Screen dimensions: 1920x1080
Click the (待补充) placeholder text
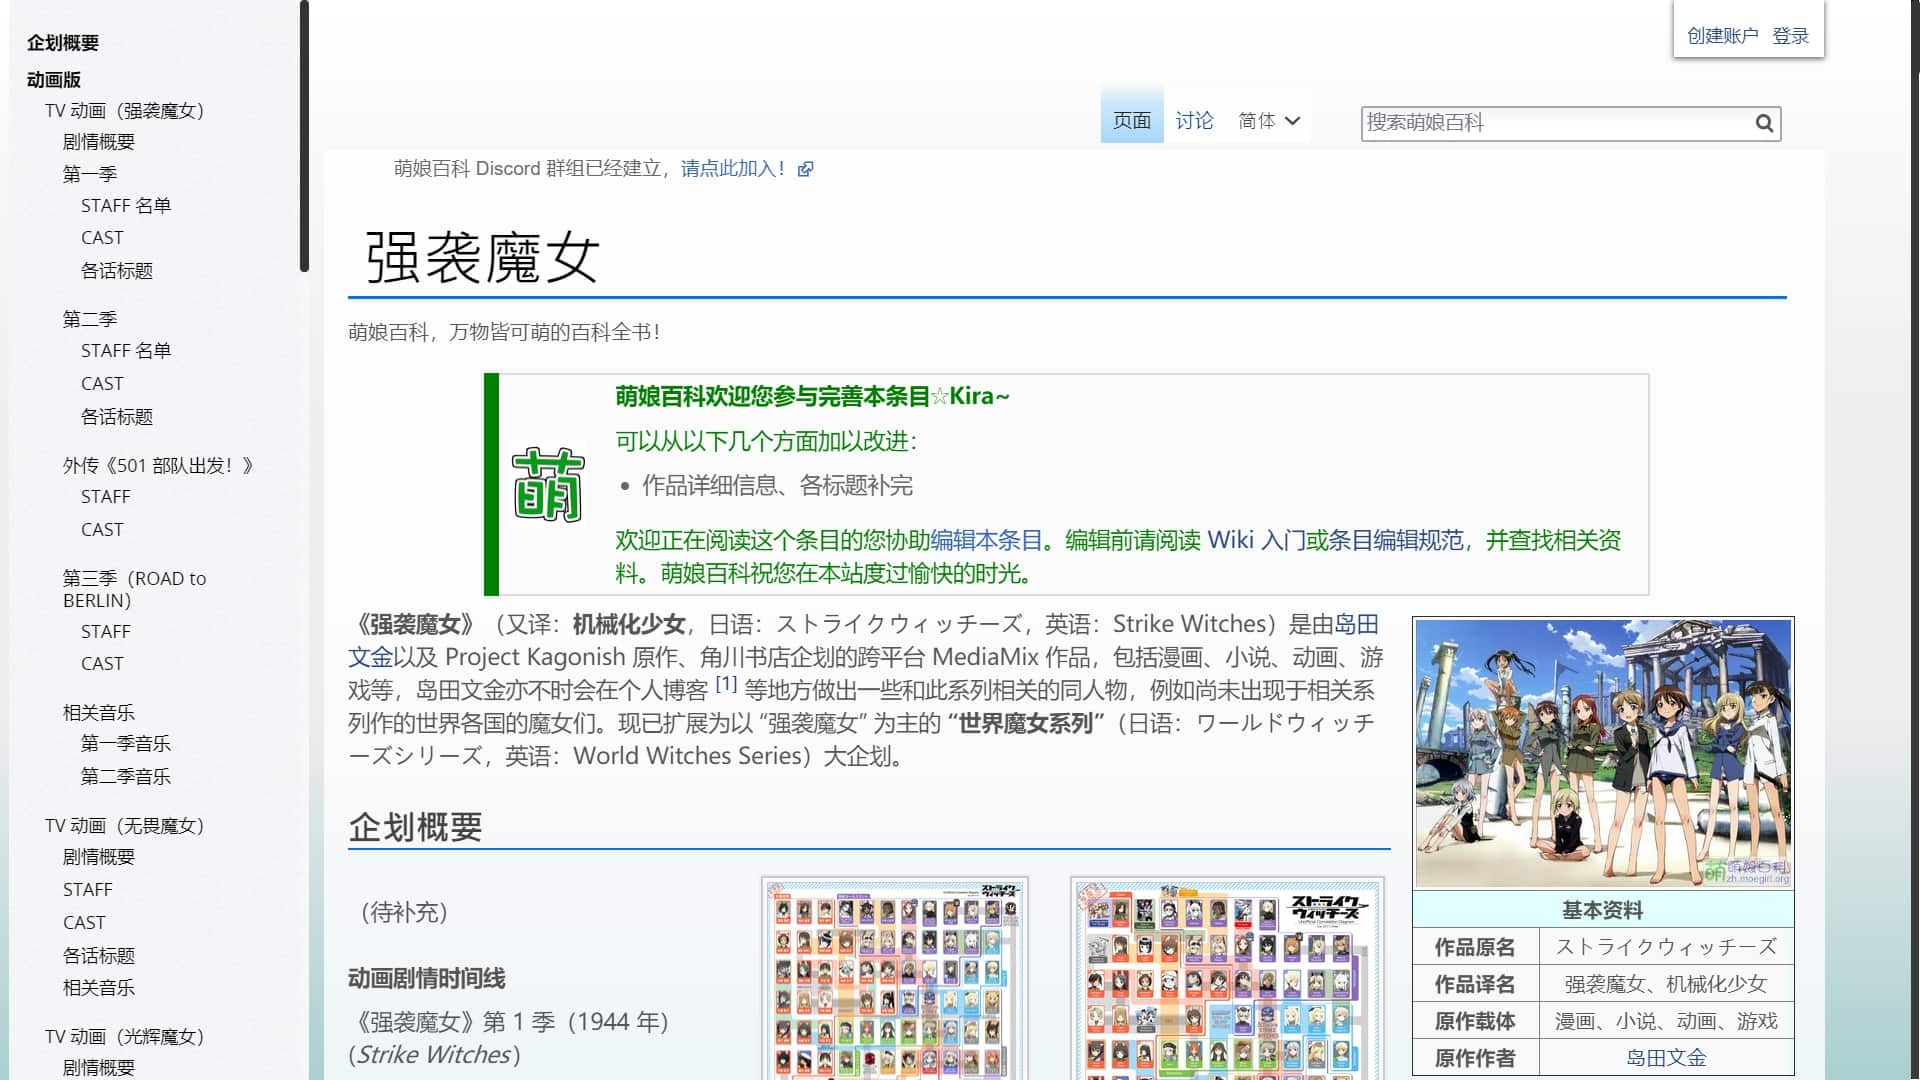pos(404,912)
